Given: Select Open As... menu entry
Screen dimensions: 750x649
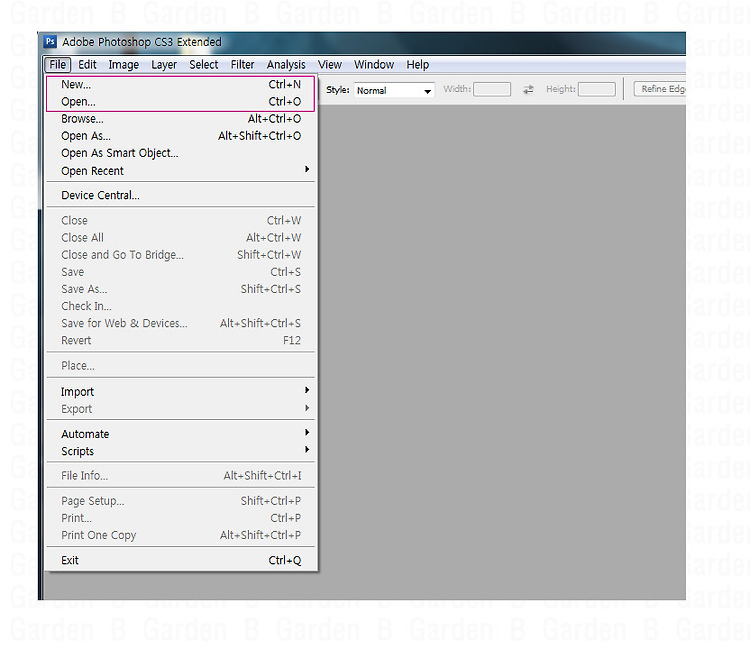Looking at the screenshot, I should tap(181, 136).
